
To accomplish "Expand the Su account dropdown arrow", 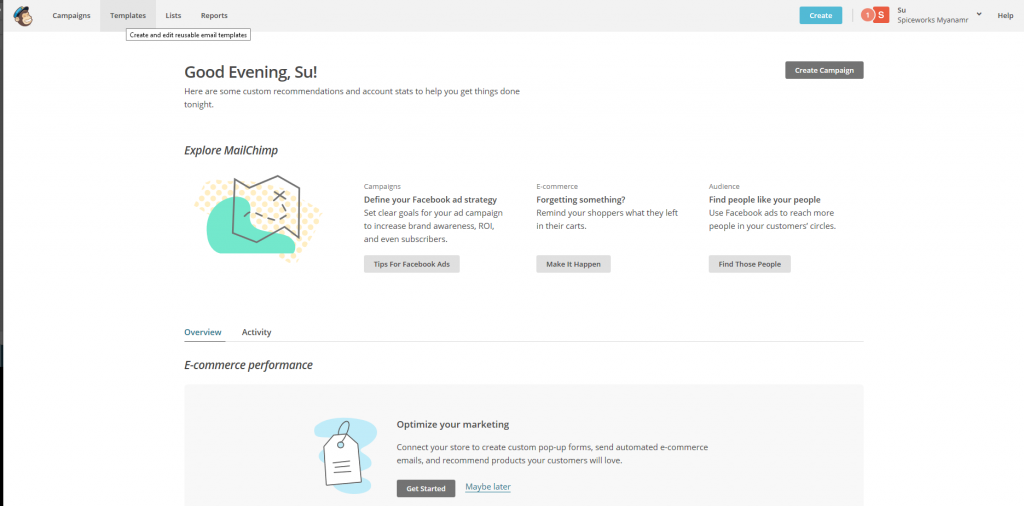I will (x=978, y=15).
